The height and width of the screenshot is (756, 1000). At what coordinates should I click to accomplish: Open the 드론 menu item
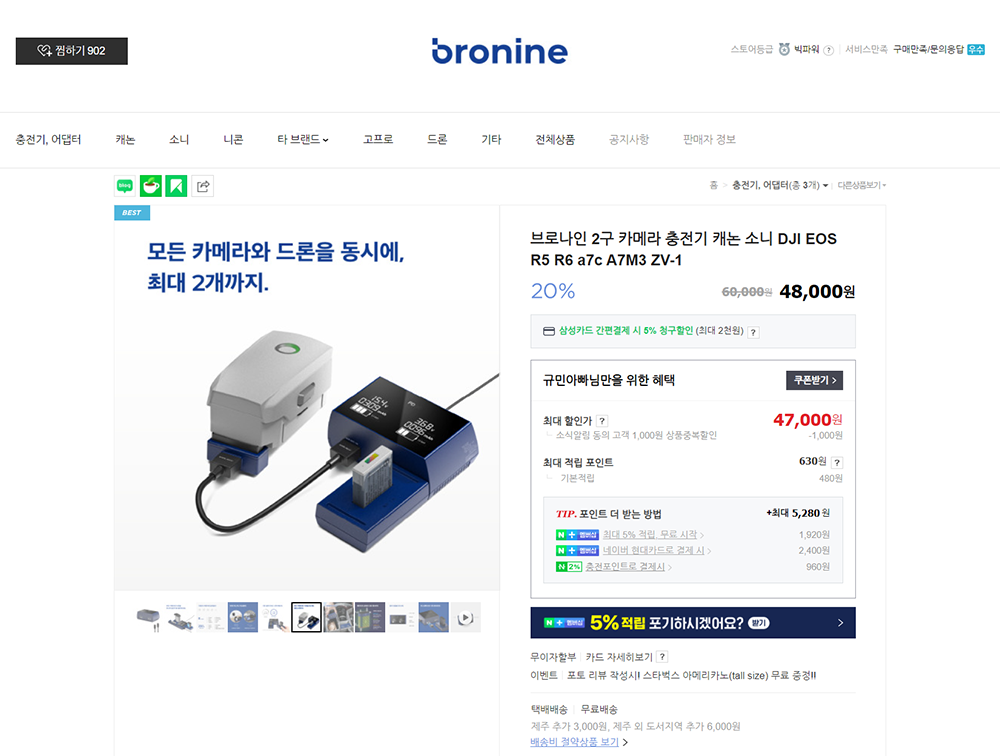pyautogui.click(x=437, y=139)
